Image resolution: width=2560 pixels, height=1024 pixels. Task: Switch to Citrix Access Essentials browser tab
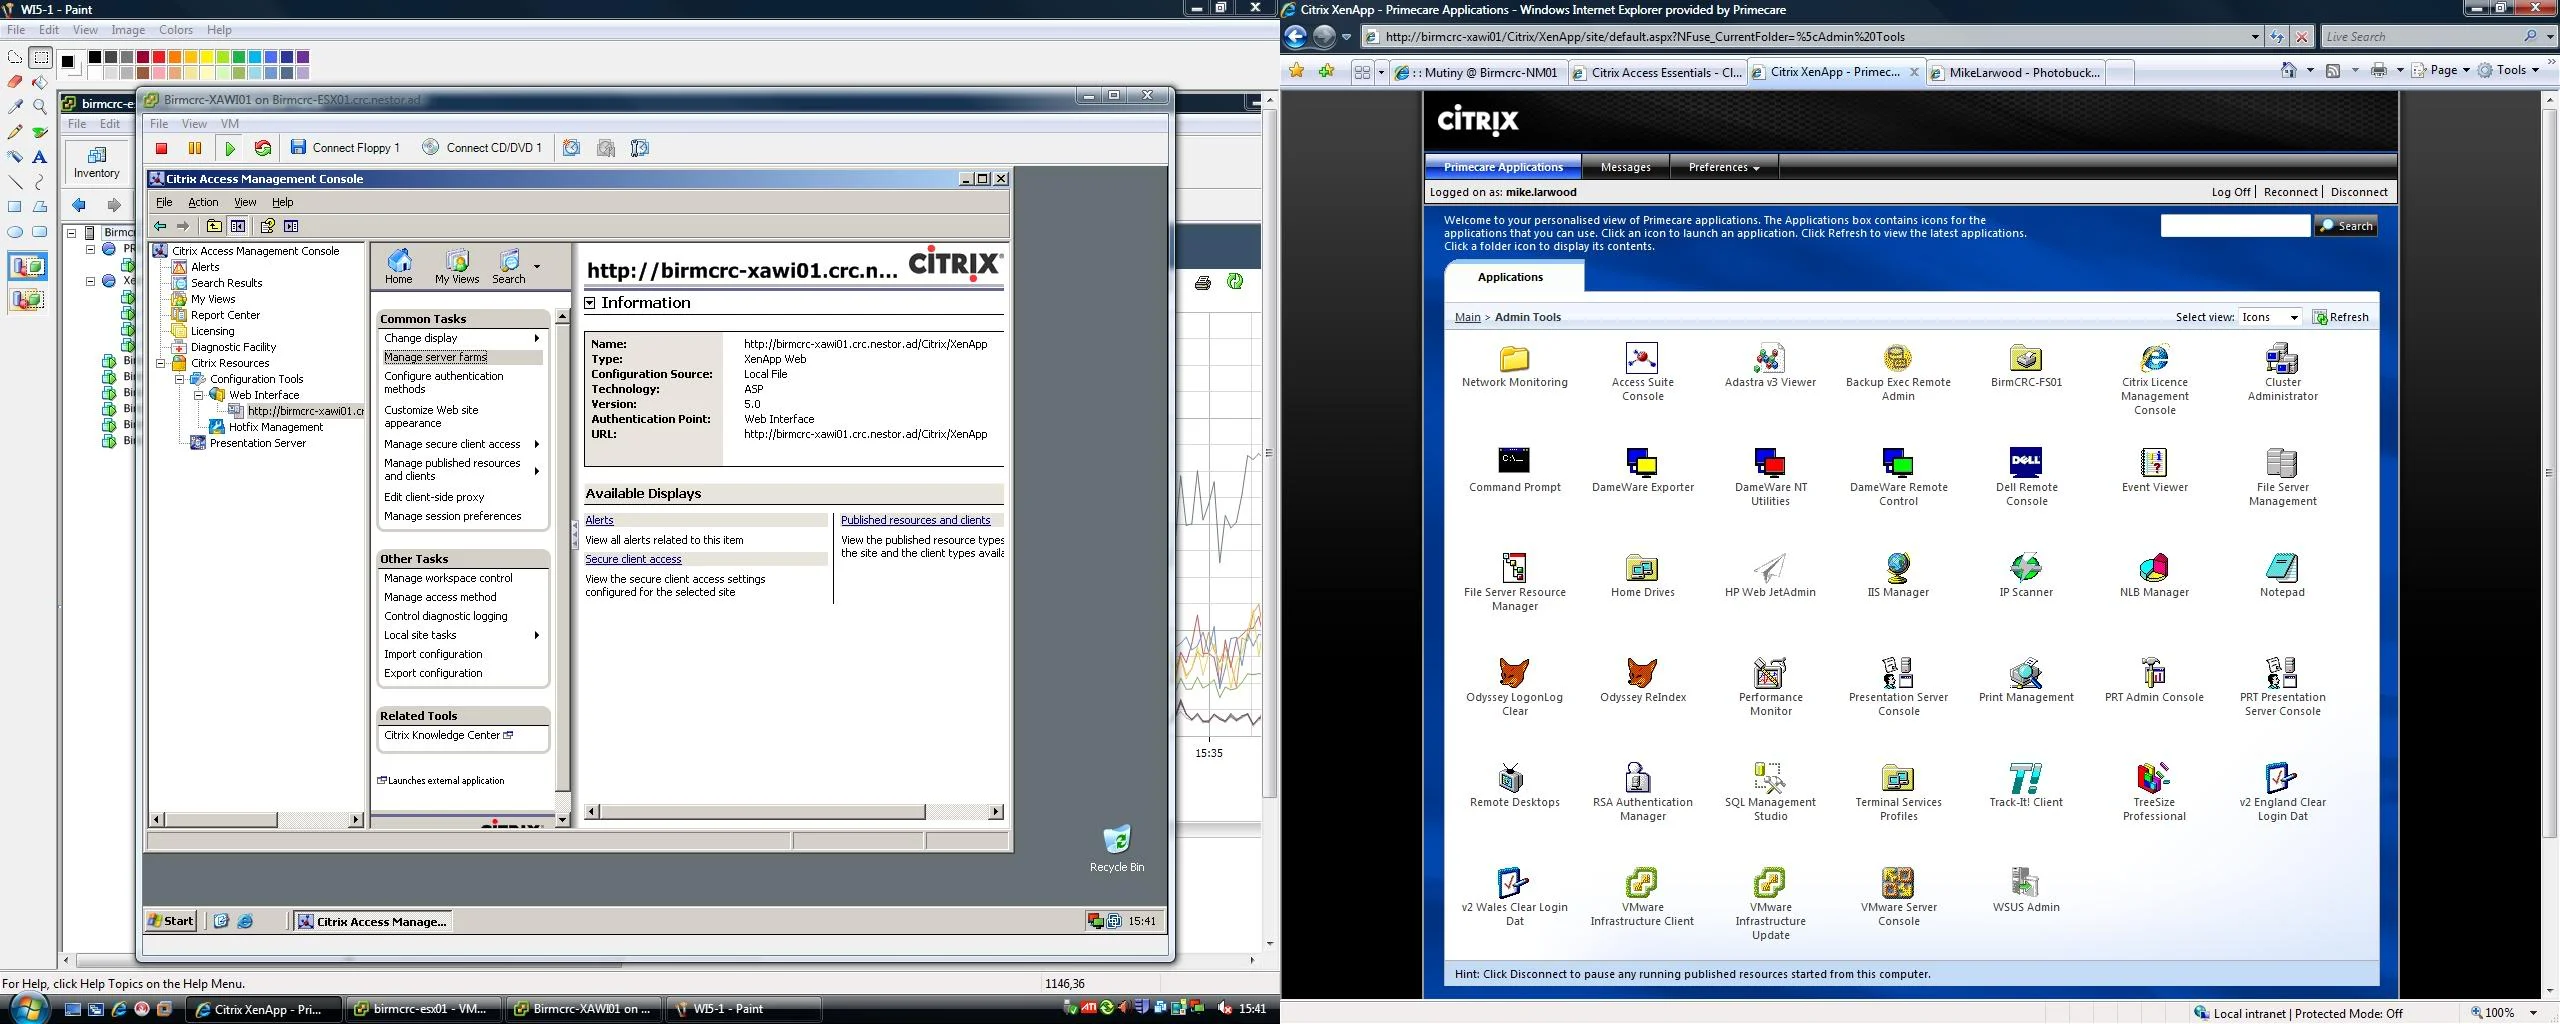[1656, 72]
